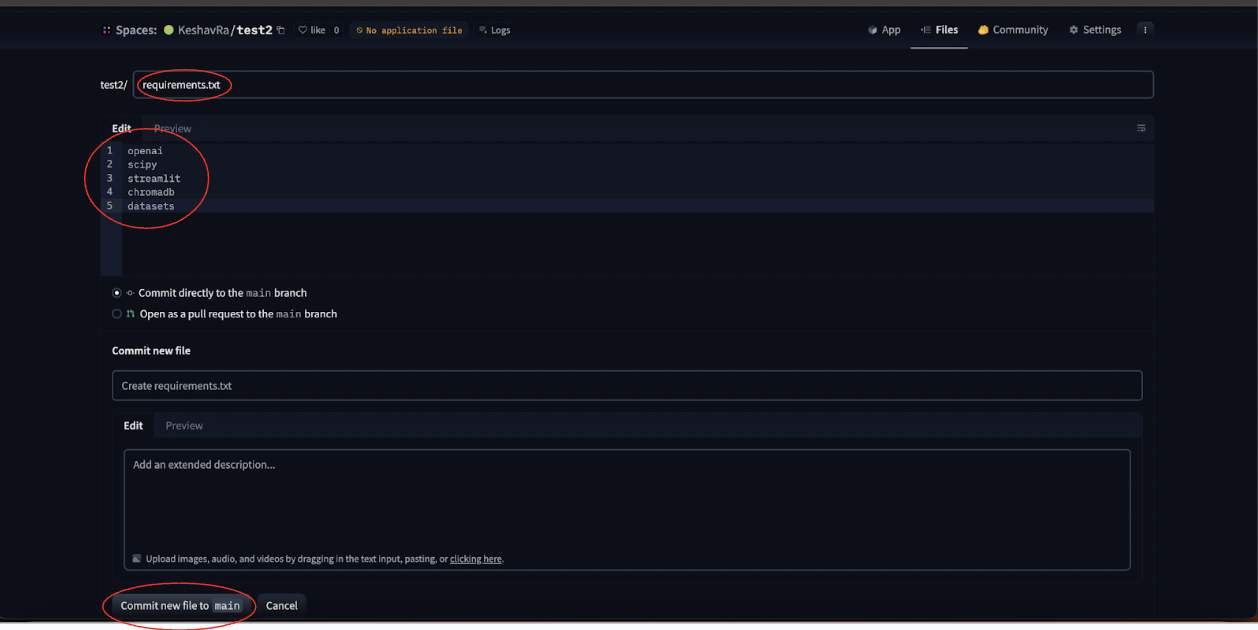Click 'Commit new file to main' button

coord(180,605)
